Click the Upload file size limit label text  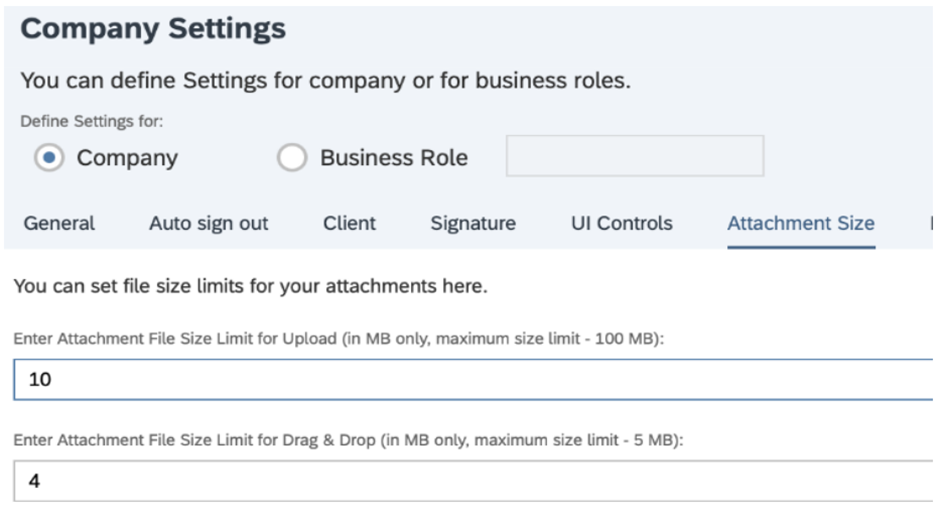pyautogui.click(x=339, y=339)
